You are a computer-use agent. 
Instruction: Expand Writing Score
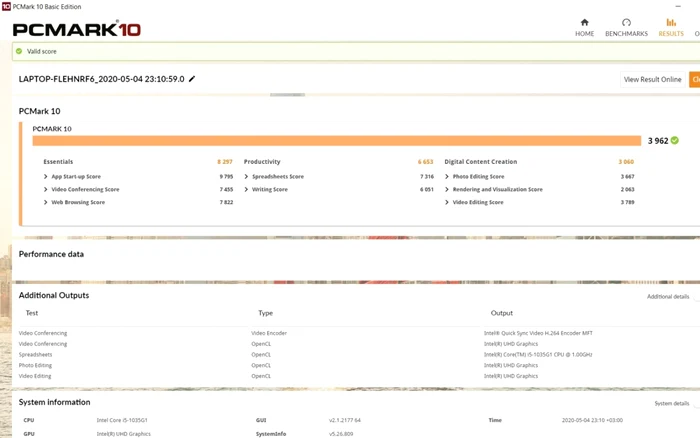246,189
